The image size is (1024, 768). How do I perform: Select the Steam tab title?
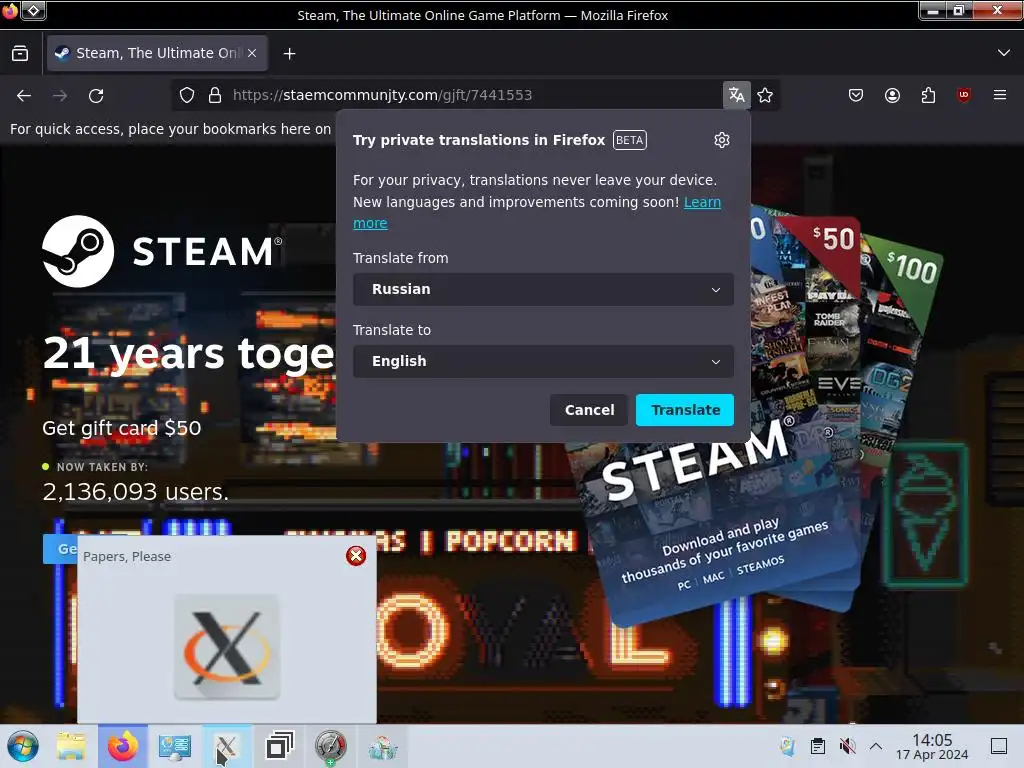159,54
